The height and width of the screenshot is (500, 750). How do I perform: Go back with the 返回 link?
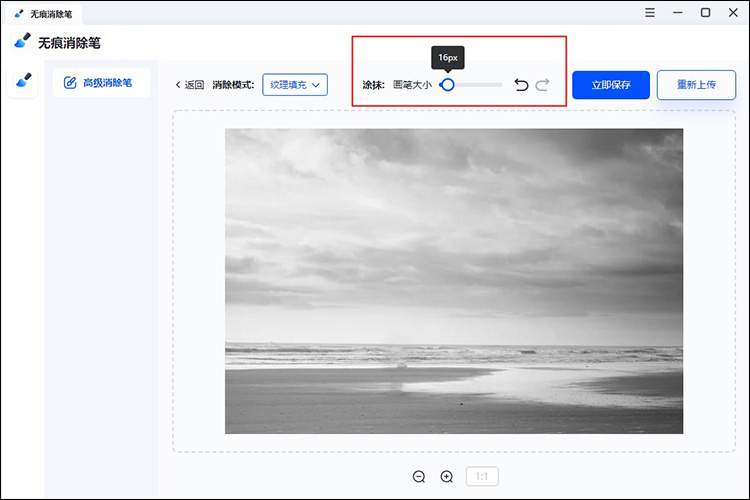(189, 85)
